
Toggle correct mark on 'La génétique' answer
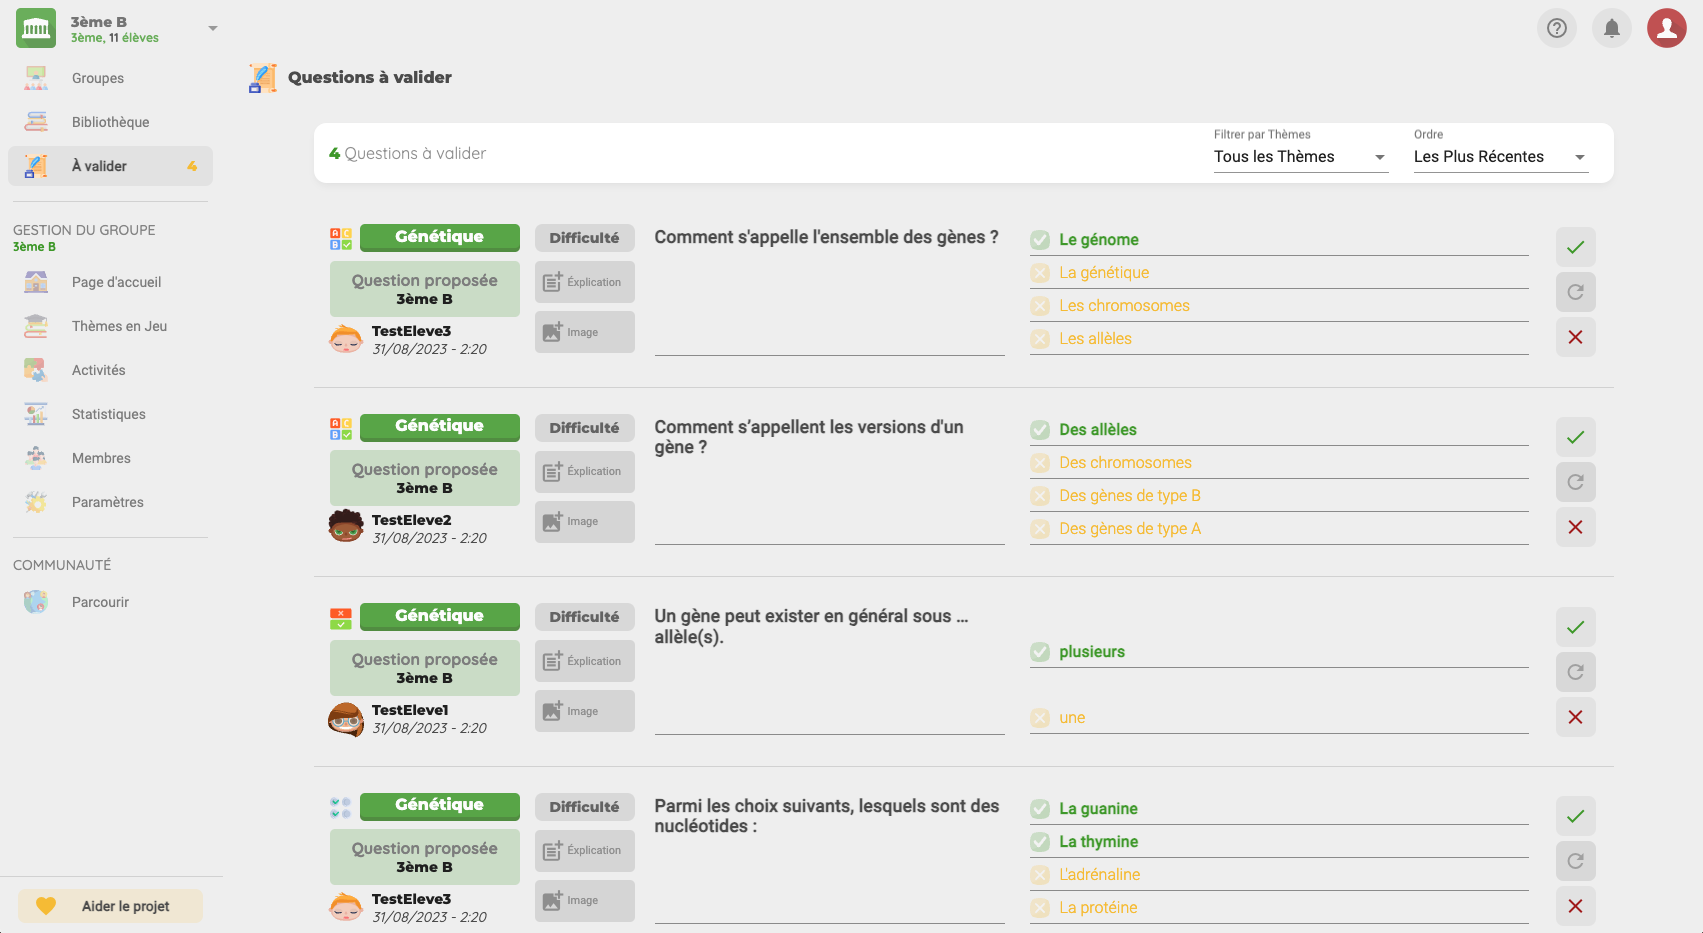point(1040,273)
